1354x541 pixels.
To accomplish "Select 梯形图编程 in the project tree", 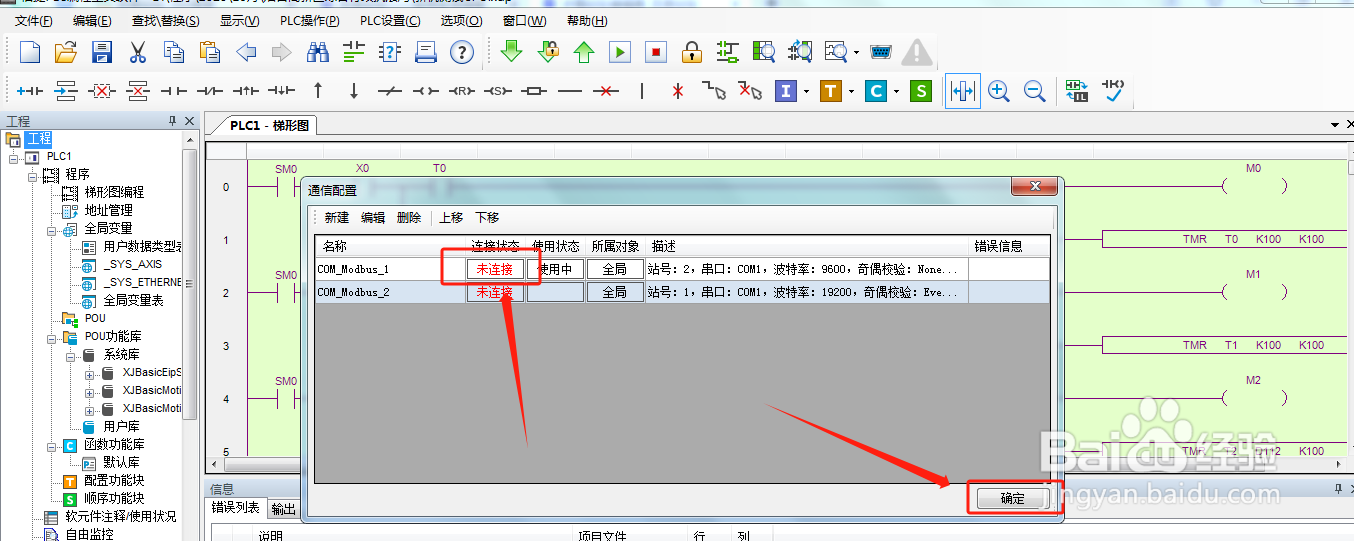I will [x=114, y=193].
